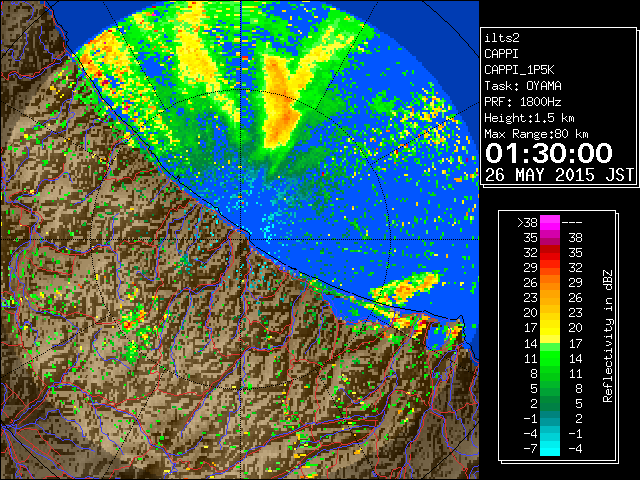Click the "ilts2" site label
640x480 pixels.
coord(502,38)
